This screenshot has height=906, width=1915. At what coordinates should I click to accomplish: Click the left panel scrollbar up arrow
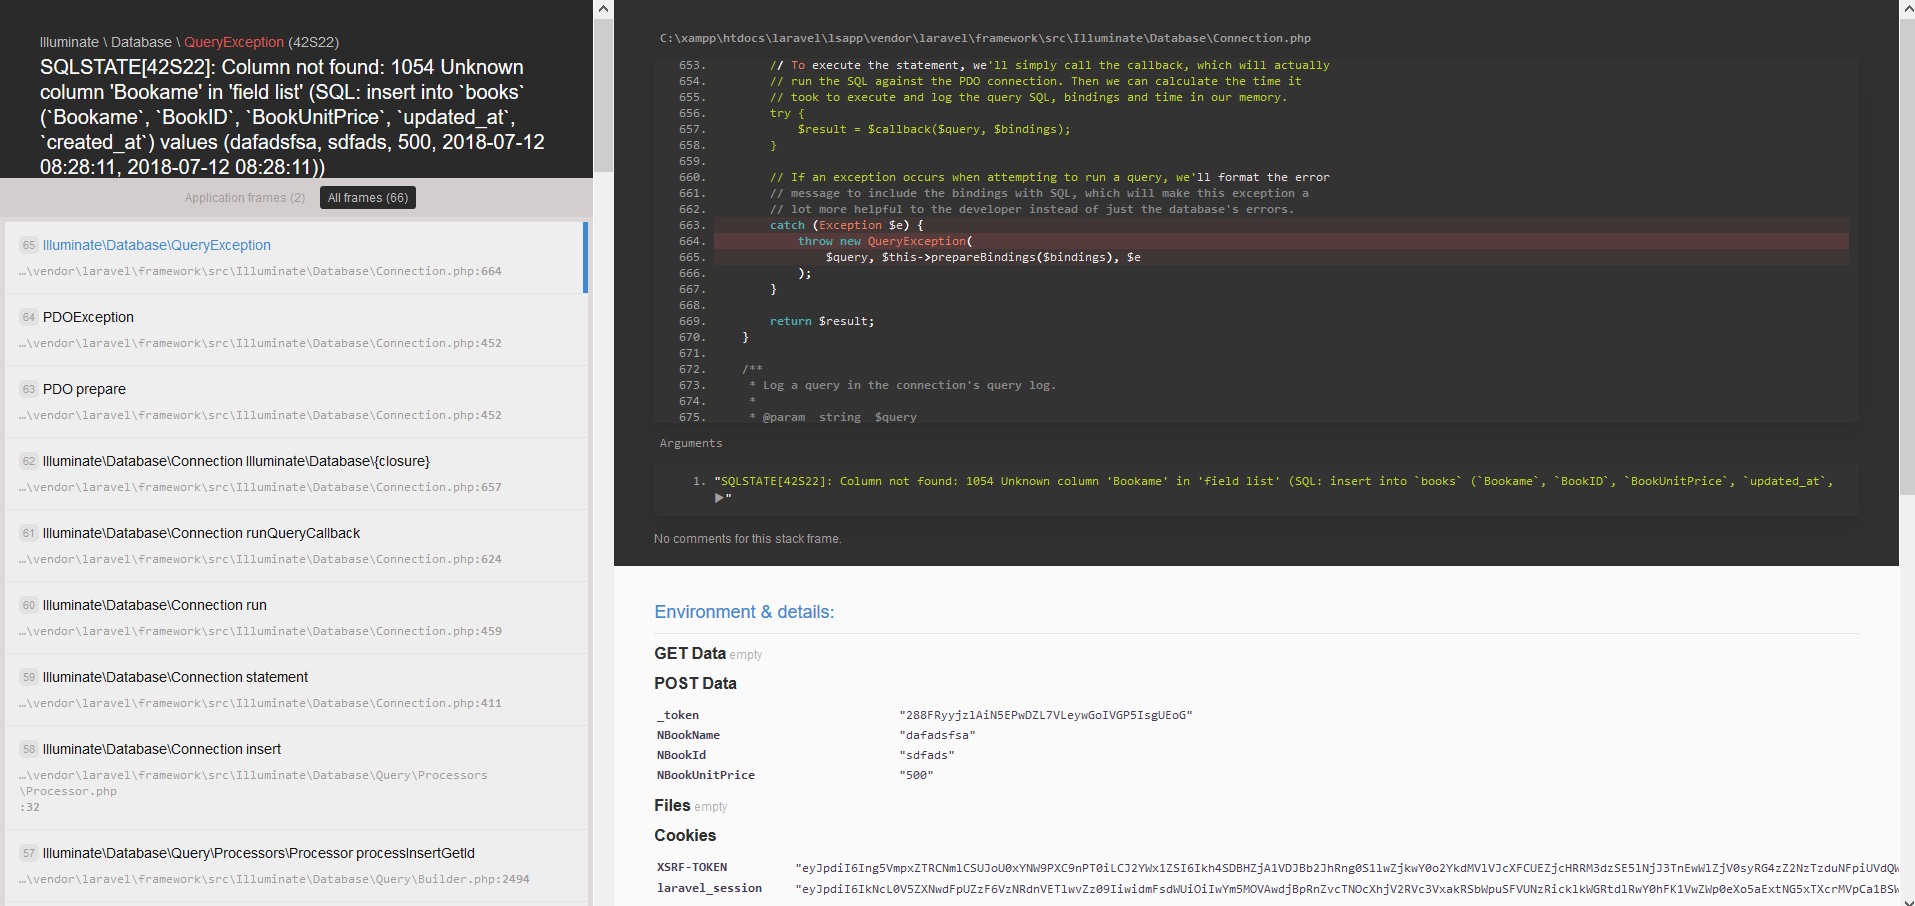pos(603,9)
